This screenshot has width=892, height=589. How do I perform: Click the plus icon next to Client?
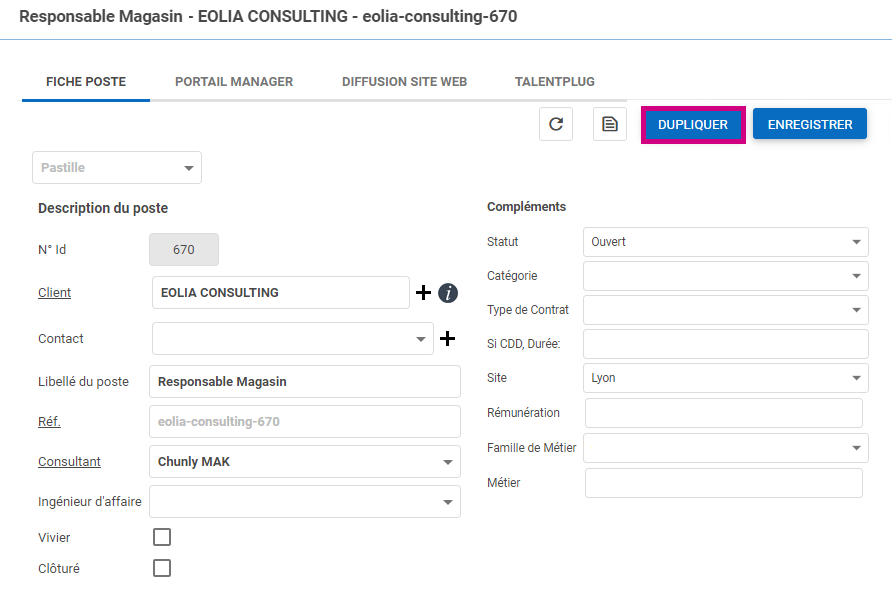[424, 293]
